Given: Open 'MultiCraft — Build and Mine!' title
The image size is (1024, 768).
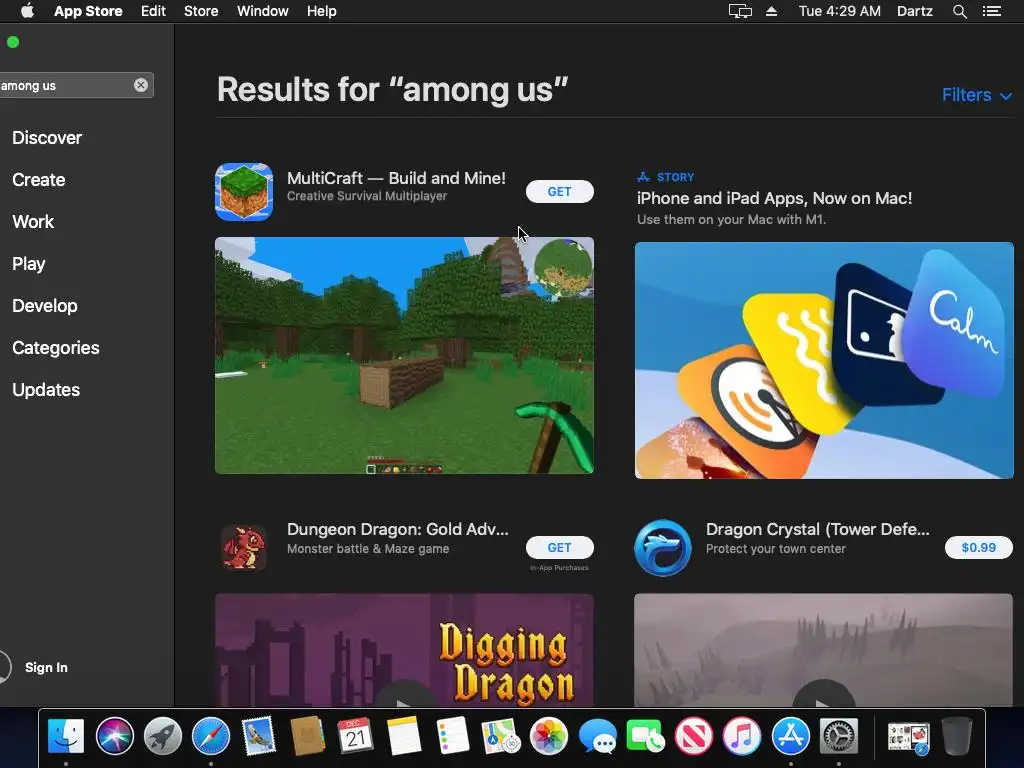Looking at the screenshot, I should click(396, 178).
